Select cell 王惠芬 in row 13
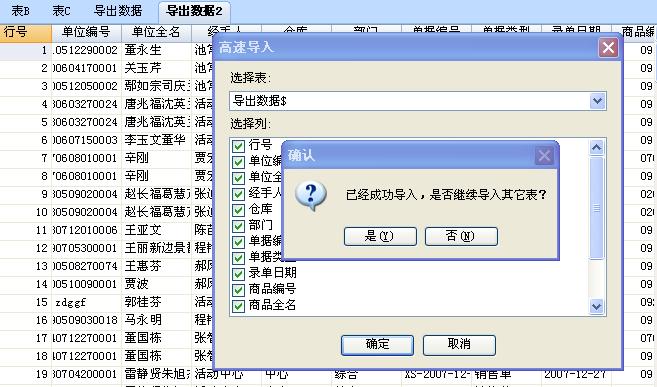This screenshot has width=657, height=387. 156,266
